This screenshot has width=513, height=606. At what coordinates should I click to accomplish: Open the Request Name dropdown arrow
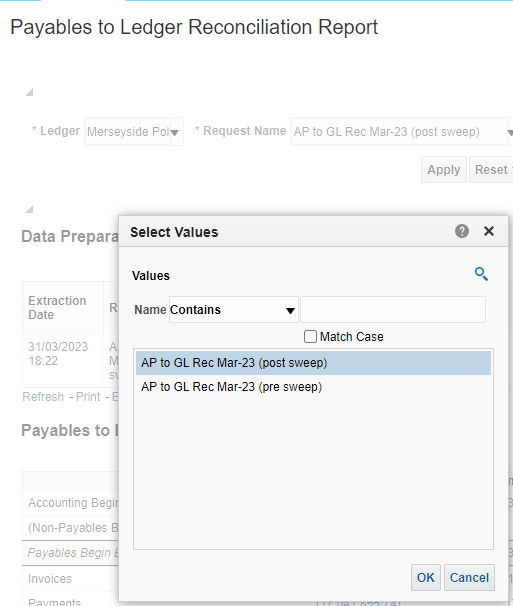tap(510, 133)
